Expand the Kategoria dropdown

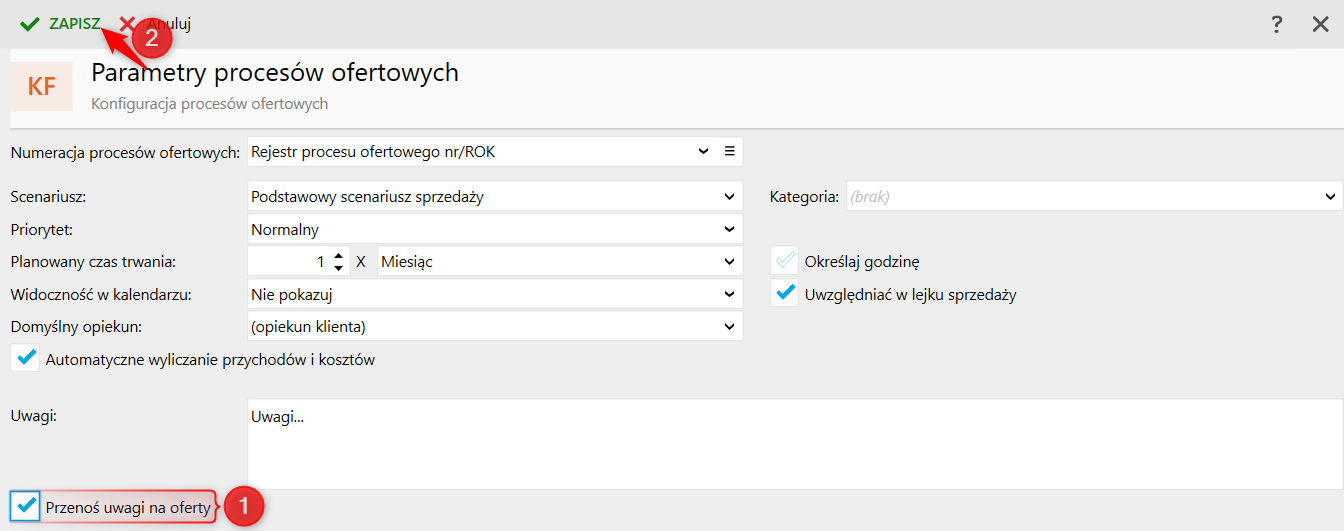1330,197
